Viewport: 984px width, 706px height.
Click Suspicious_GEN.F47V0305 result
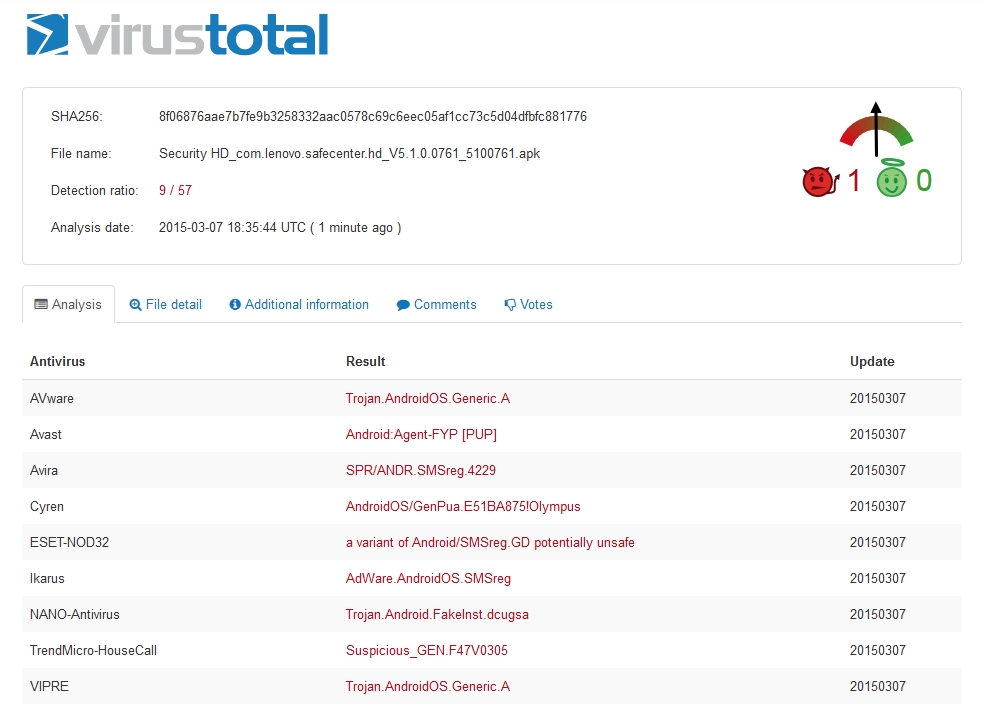click(427, 651)
